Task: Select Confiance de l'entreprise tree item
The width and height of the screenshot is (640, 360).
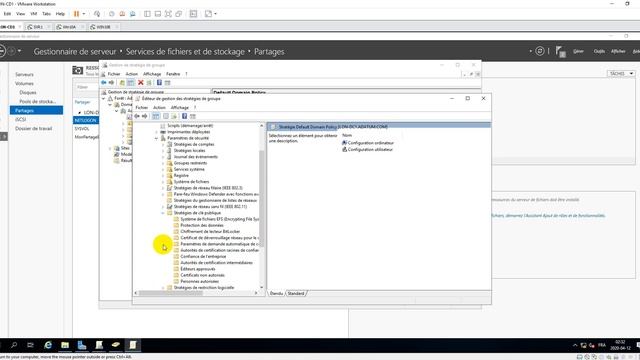Action: (x=203, y=256)
